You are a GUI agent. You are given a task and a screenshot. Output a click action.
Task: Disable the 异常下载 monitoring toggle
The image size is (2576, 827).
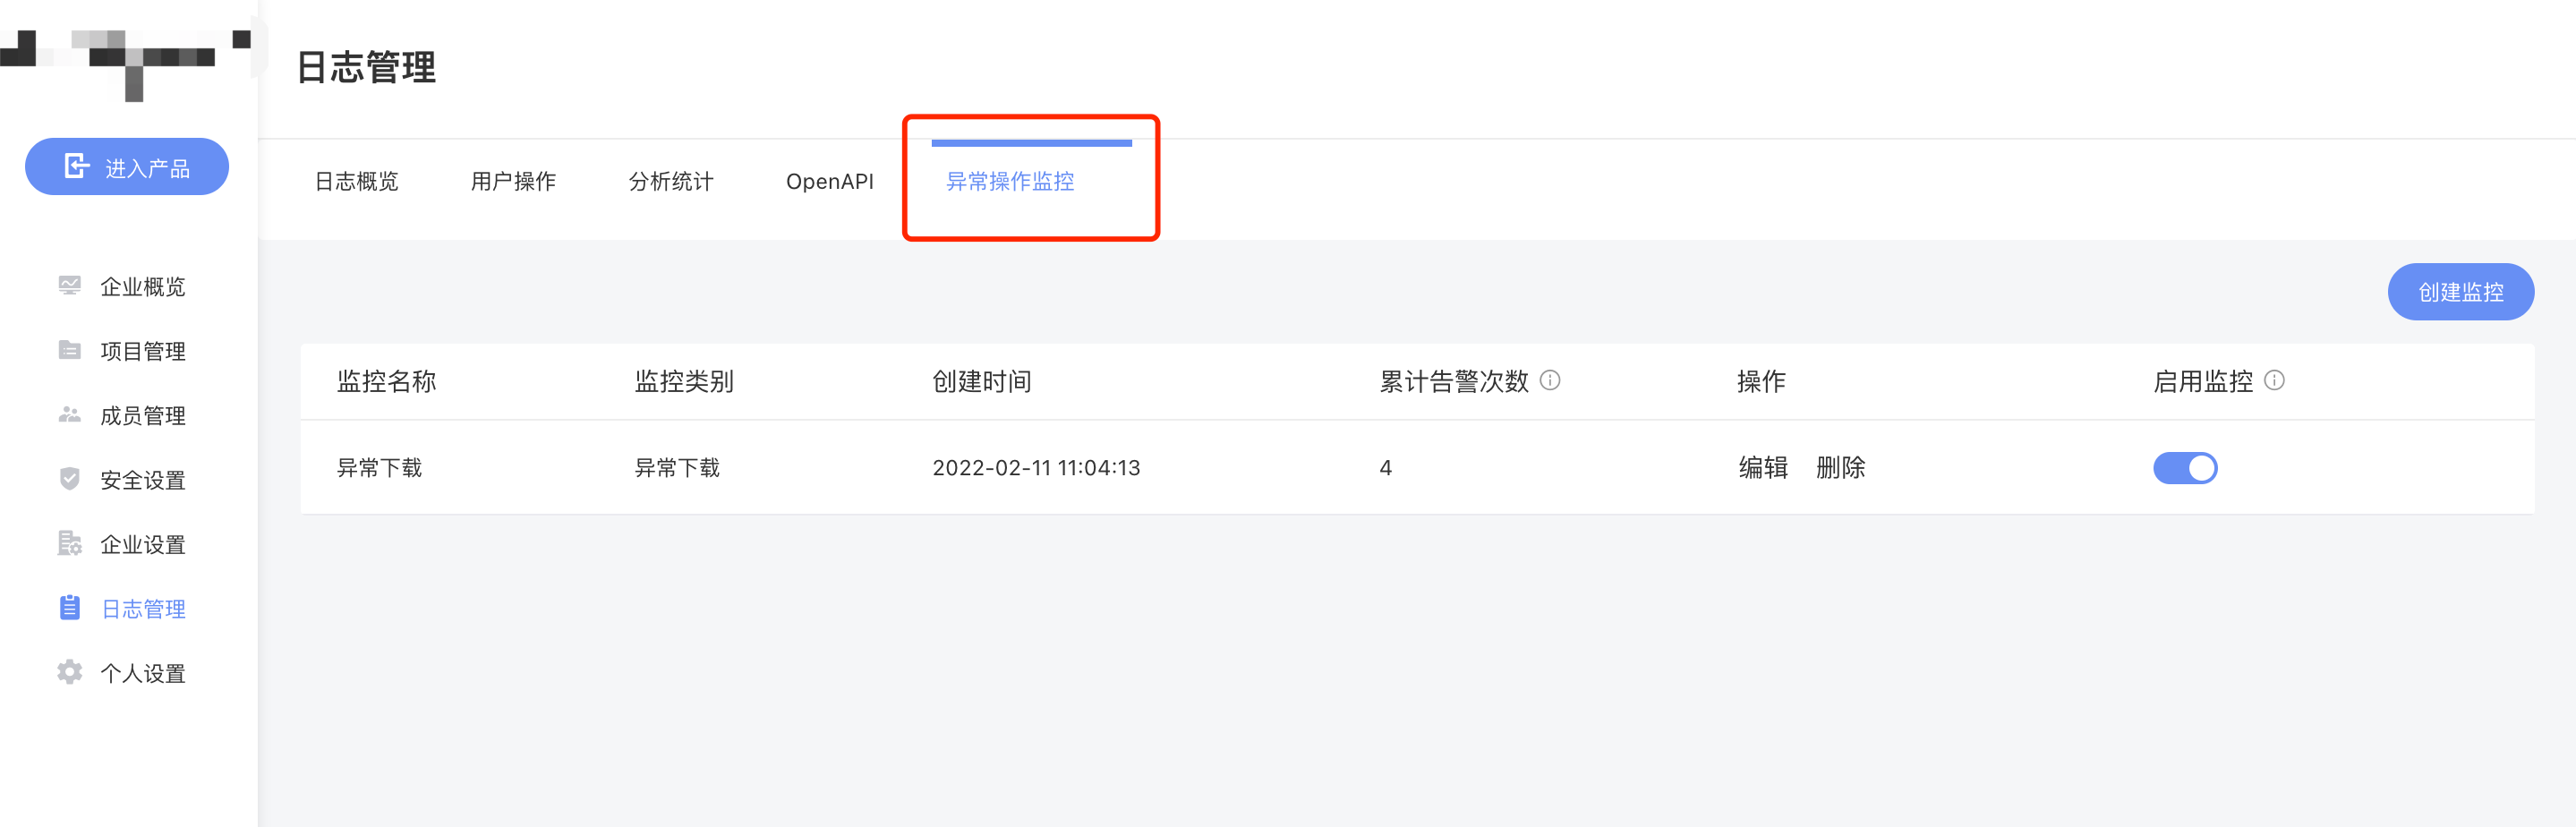(x=2185, y=468)
